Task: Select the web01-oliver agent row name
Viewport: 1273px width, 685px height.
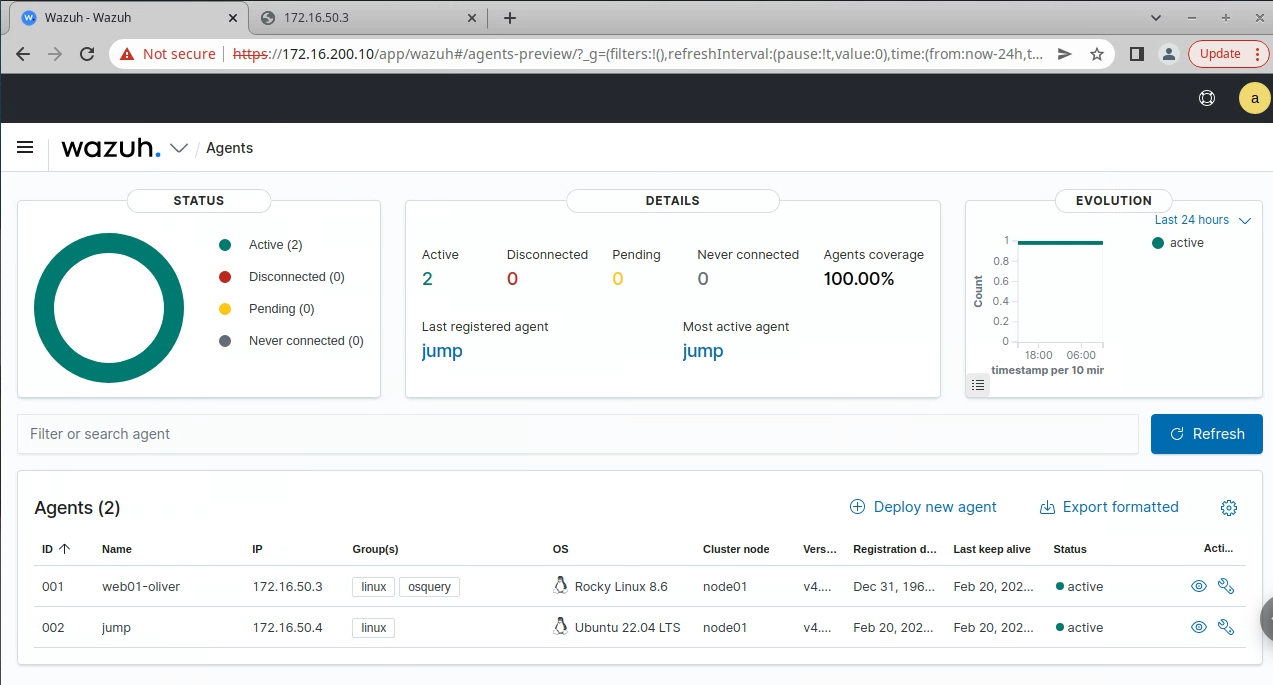Action: 141,587
